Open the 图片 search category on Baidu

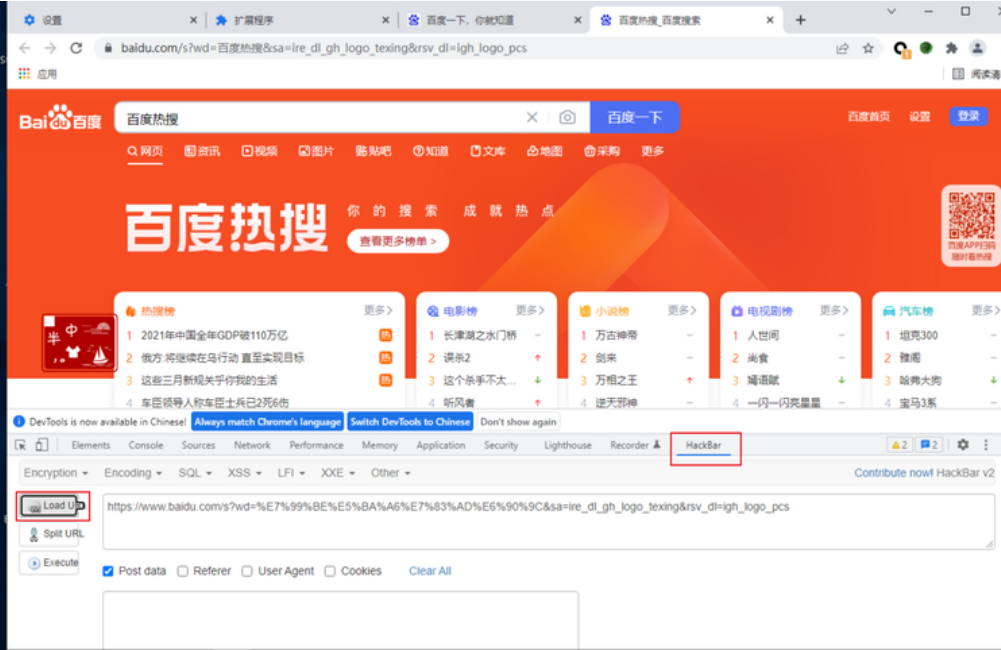click(x=314, y=151)
